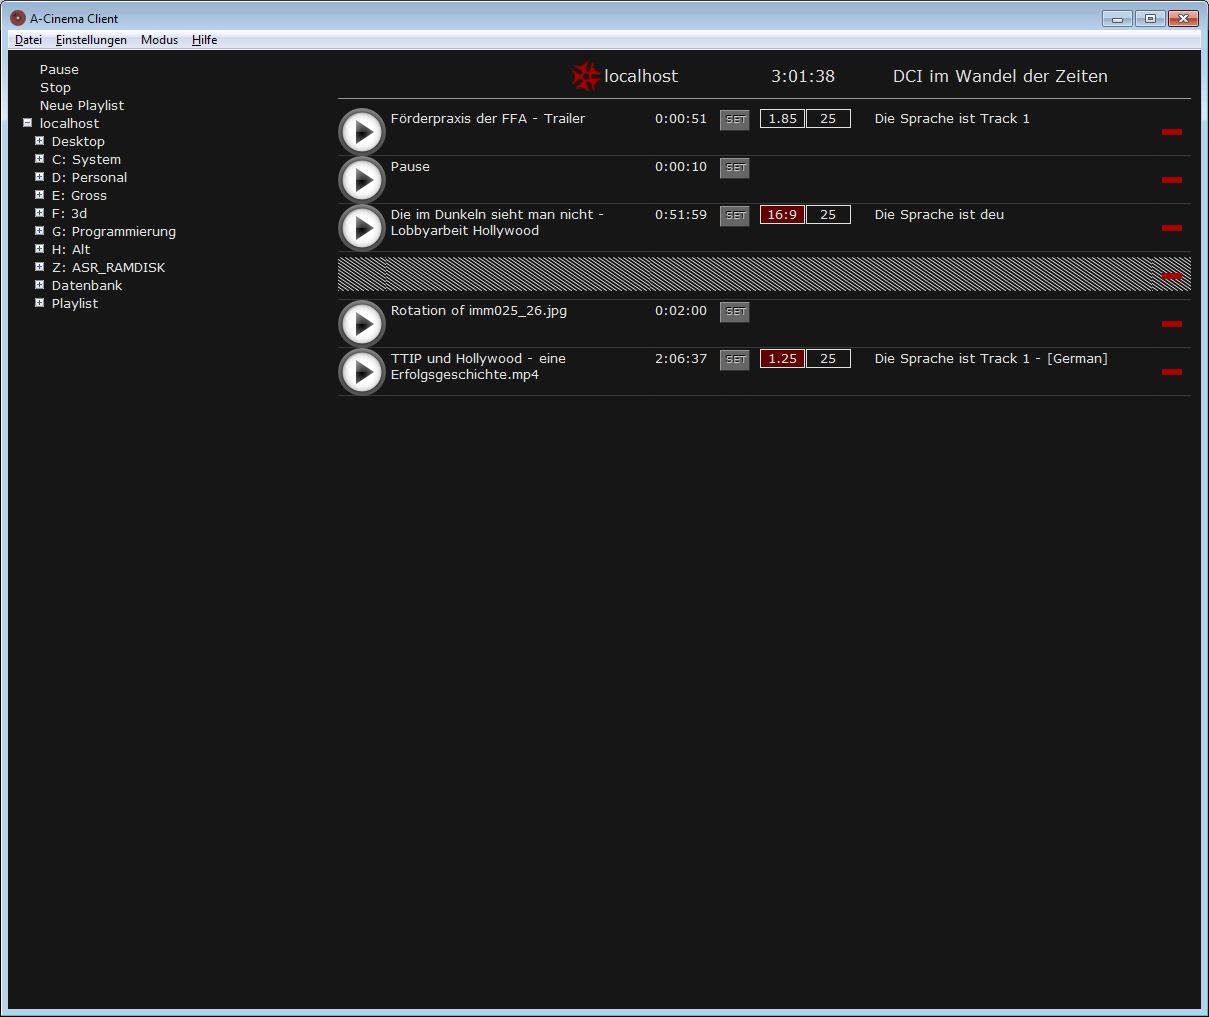Click Stop in the left panel
Screen dimensions: 1209x1017
coord(55,88)
